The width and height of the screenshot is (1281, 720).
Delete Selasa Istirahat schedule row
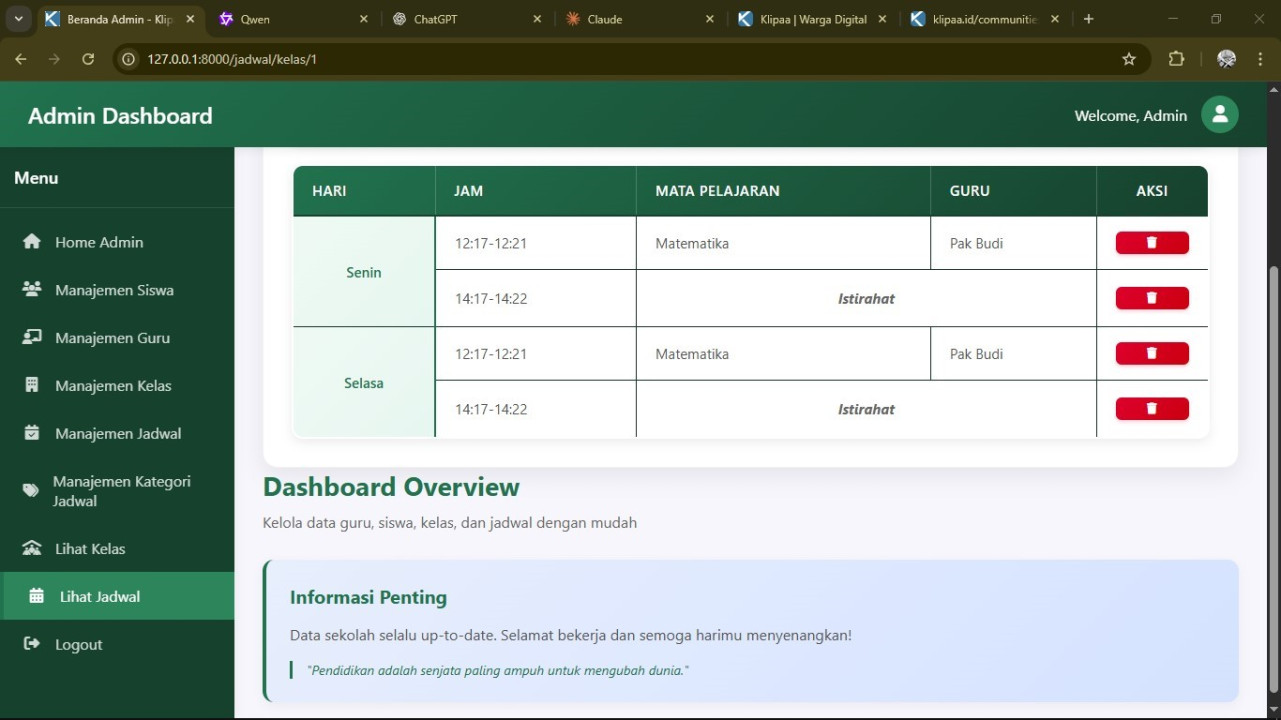pyautogui.click(x=1151, y=408)
